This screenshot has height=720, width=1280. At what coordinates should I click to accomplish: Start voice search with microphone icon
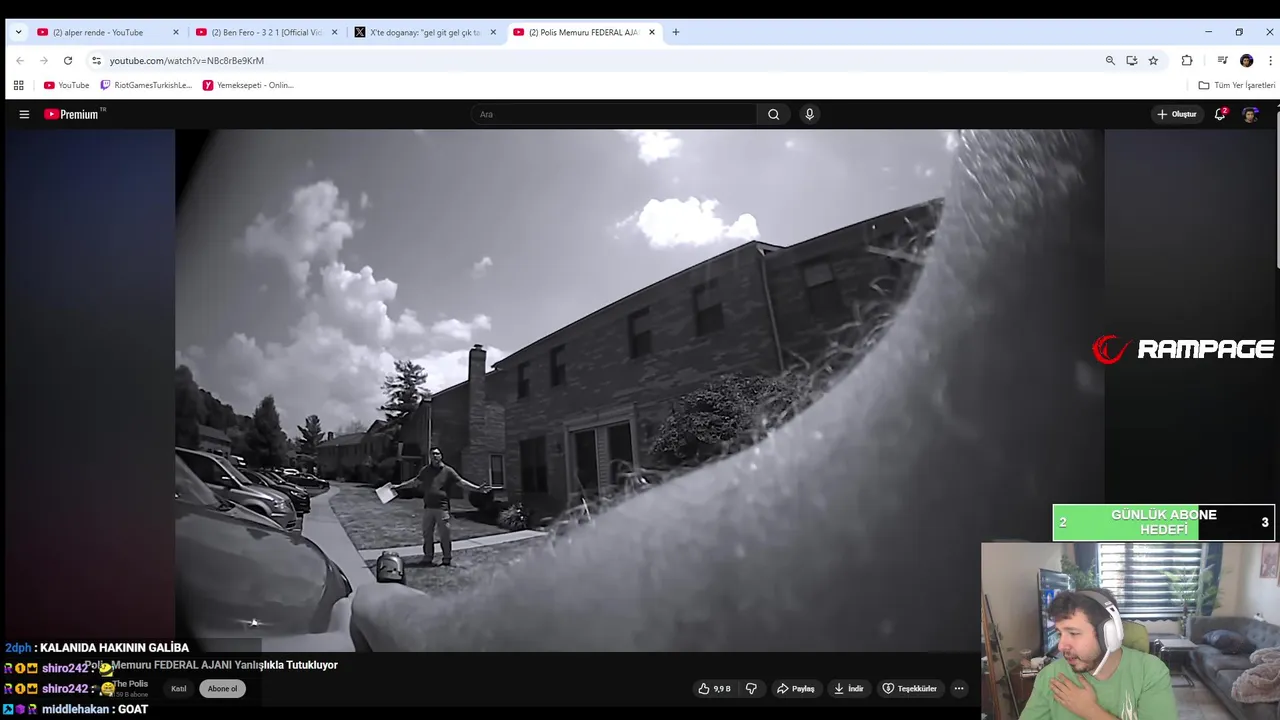(809, 114)
